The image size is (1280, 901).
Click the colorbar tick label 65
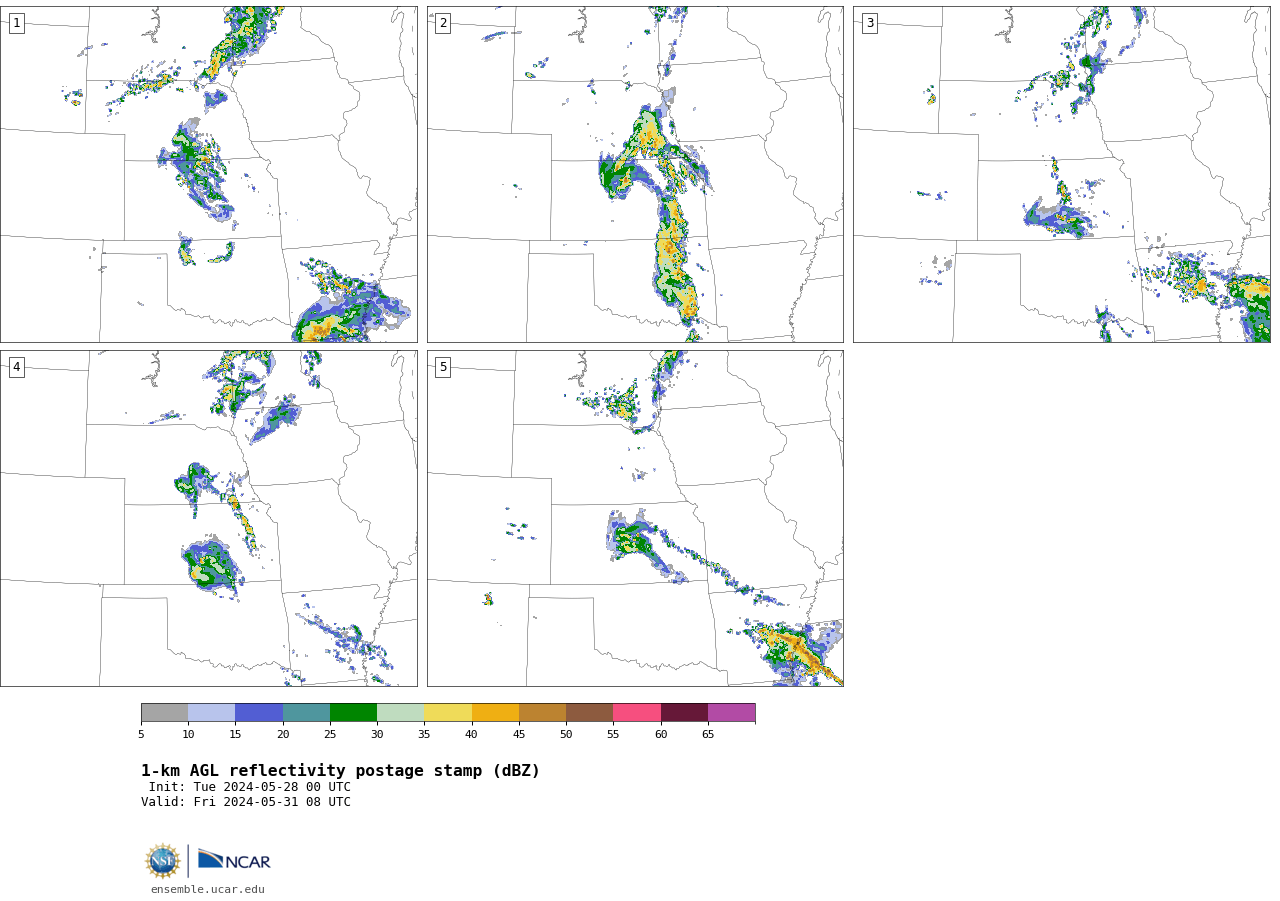(x=708, y=735)
